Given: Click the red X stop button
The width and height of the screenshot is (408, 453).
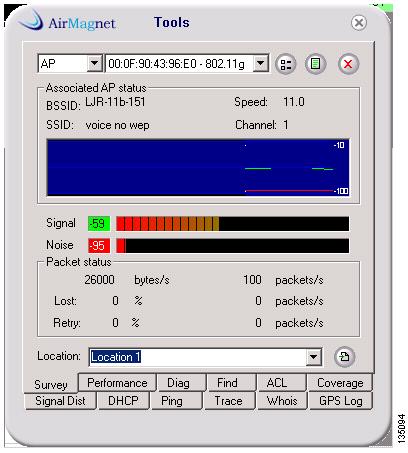Looking at the screenshot, I should point(348,64).
